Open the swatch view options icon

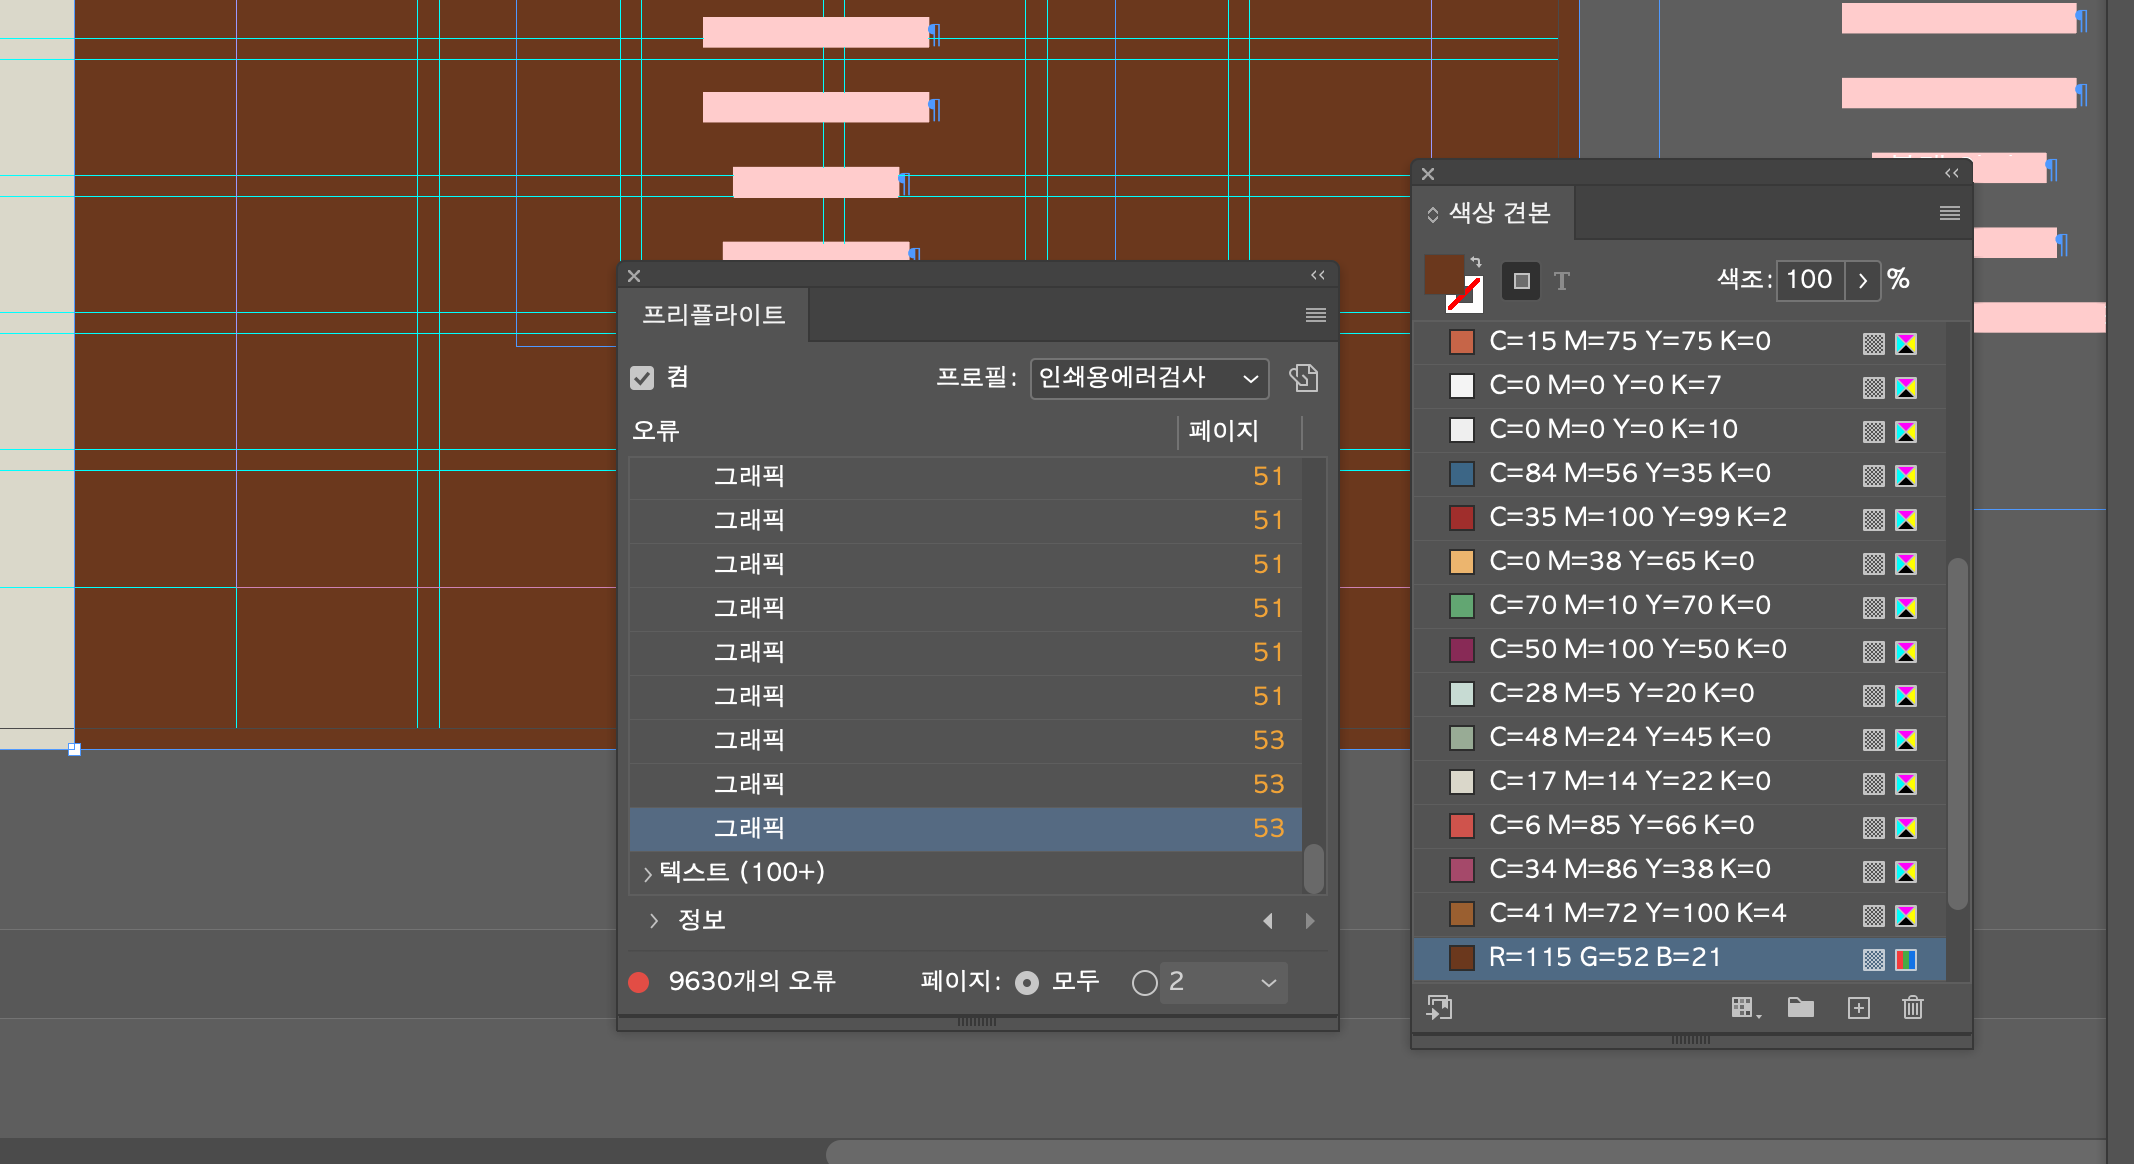point(1744,1008)
